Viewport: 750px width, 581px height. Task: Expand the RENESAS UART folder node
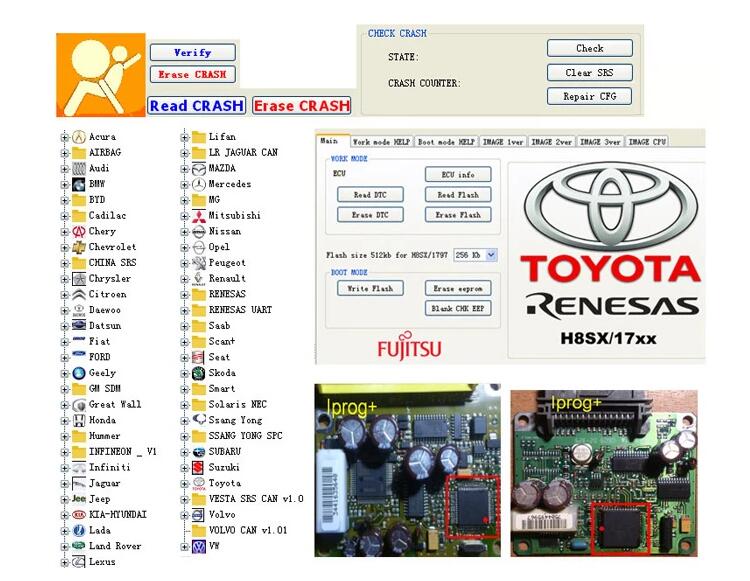[184, 311]
